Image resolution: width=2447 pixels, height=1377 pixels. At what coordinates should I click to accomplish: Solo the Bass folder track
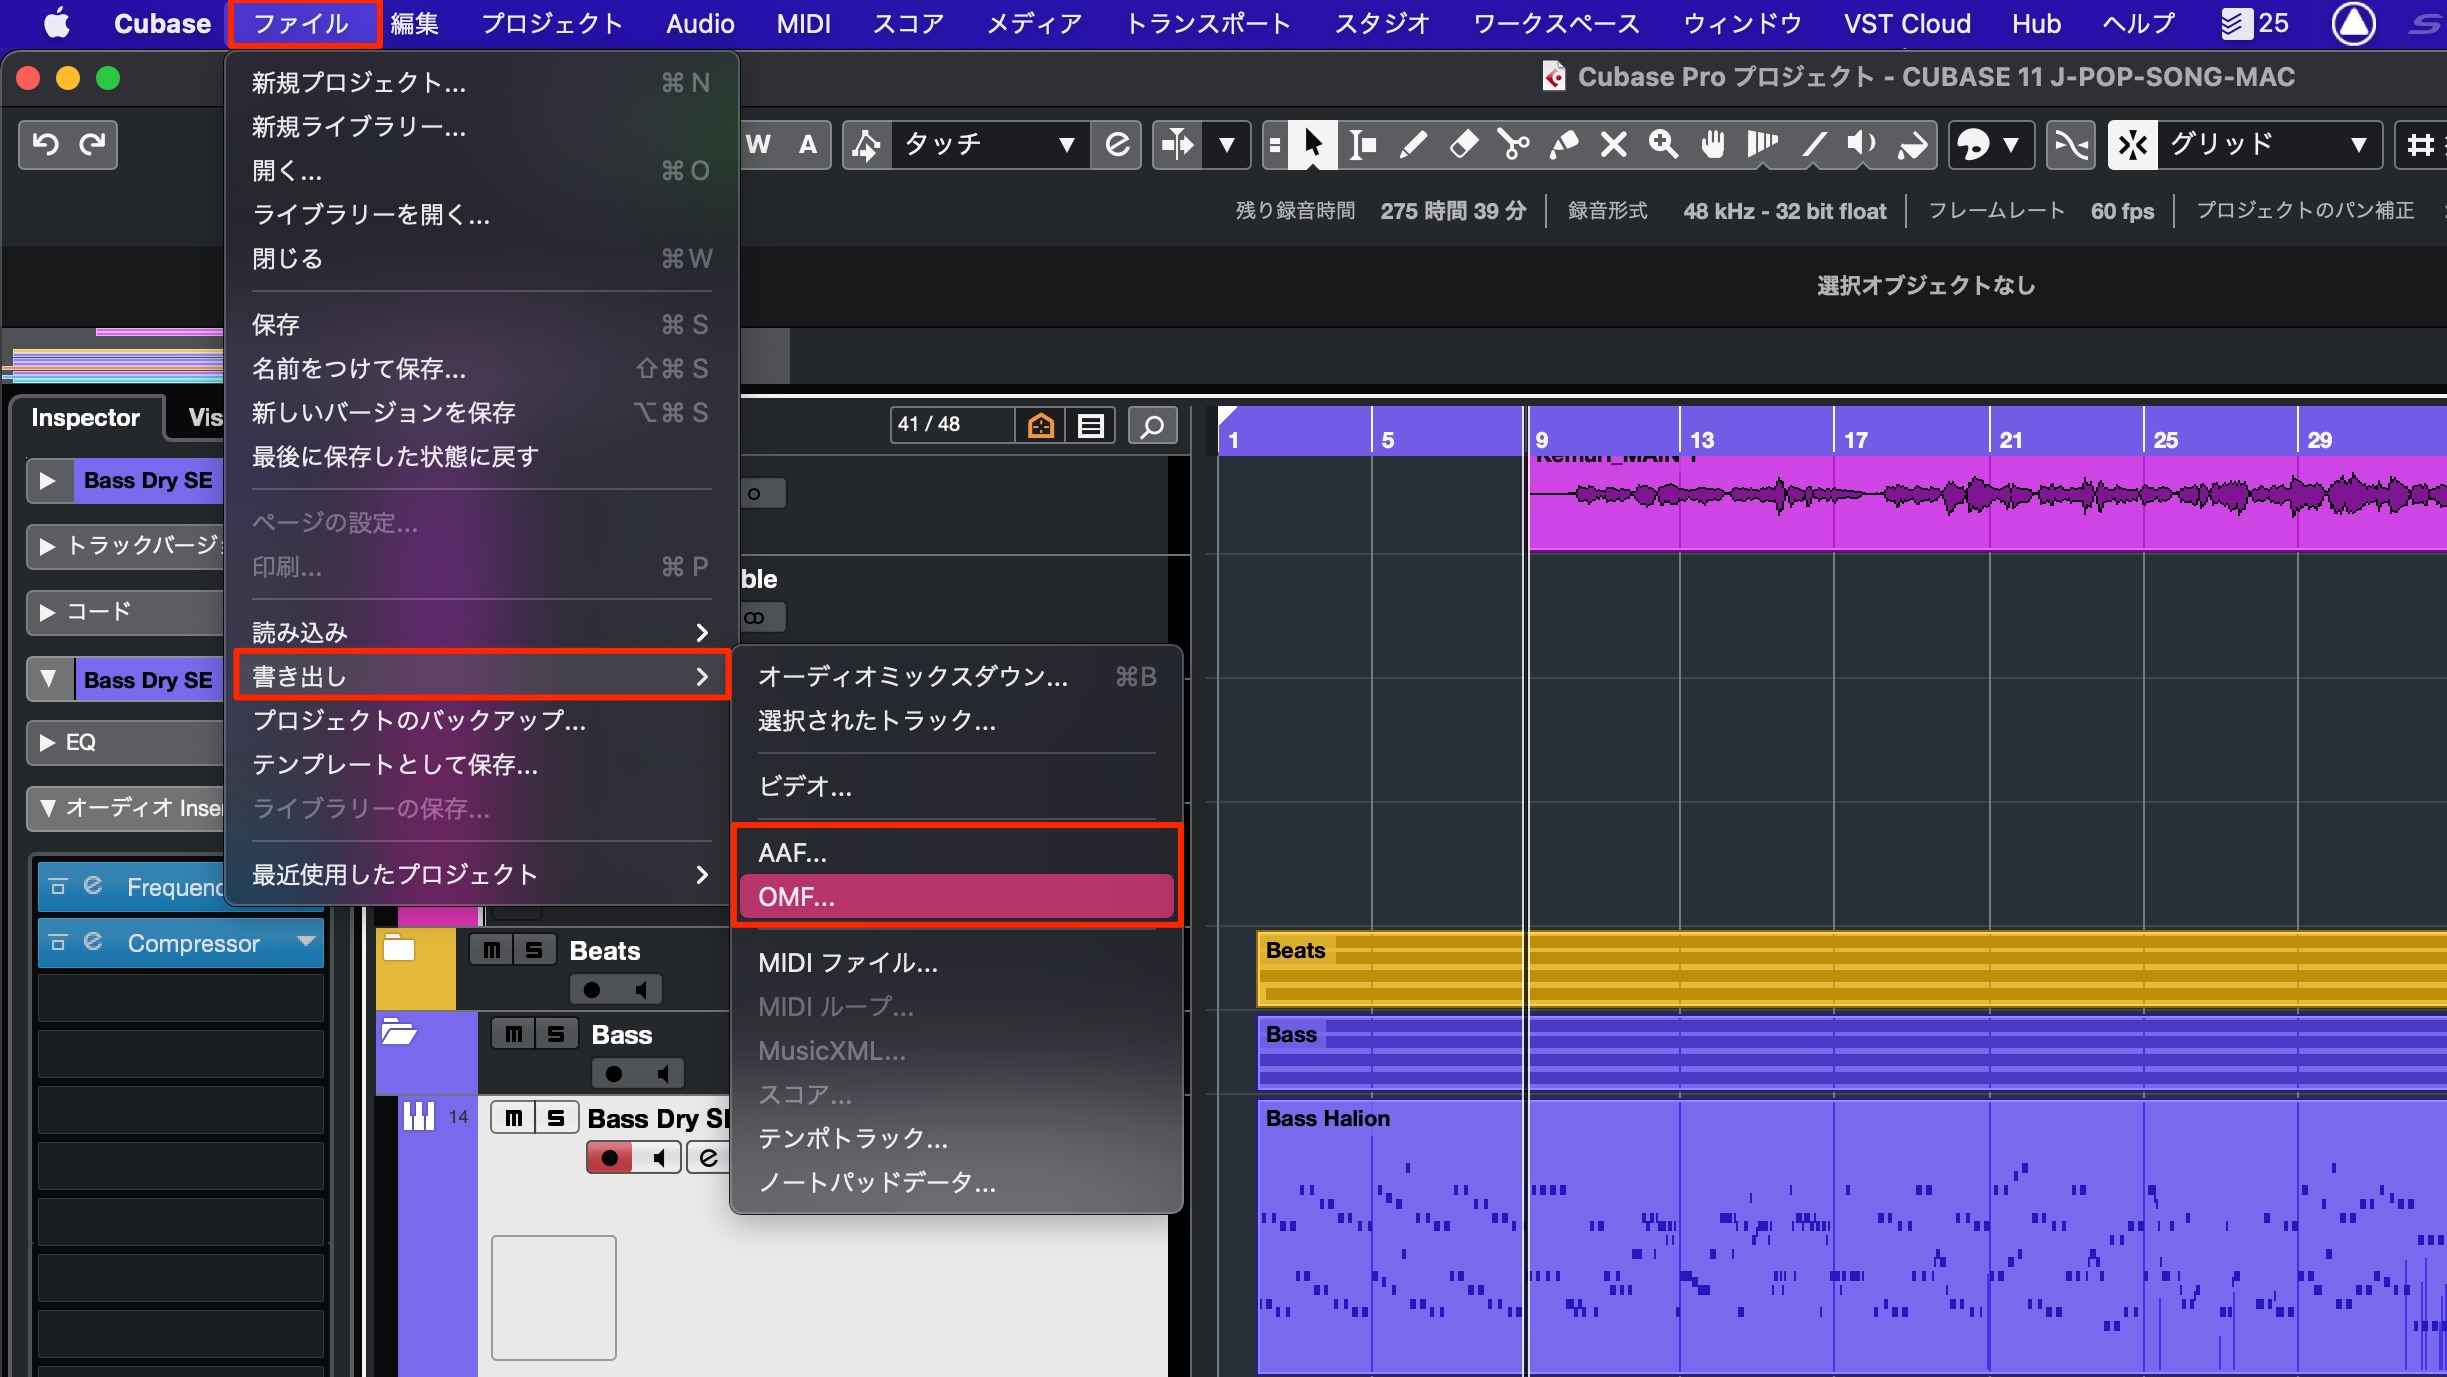click(x=556, y=1034)
